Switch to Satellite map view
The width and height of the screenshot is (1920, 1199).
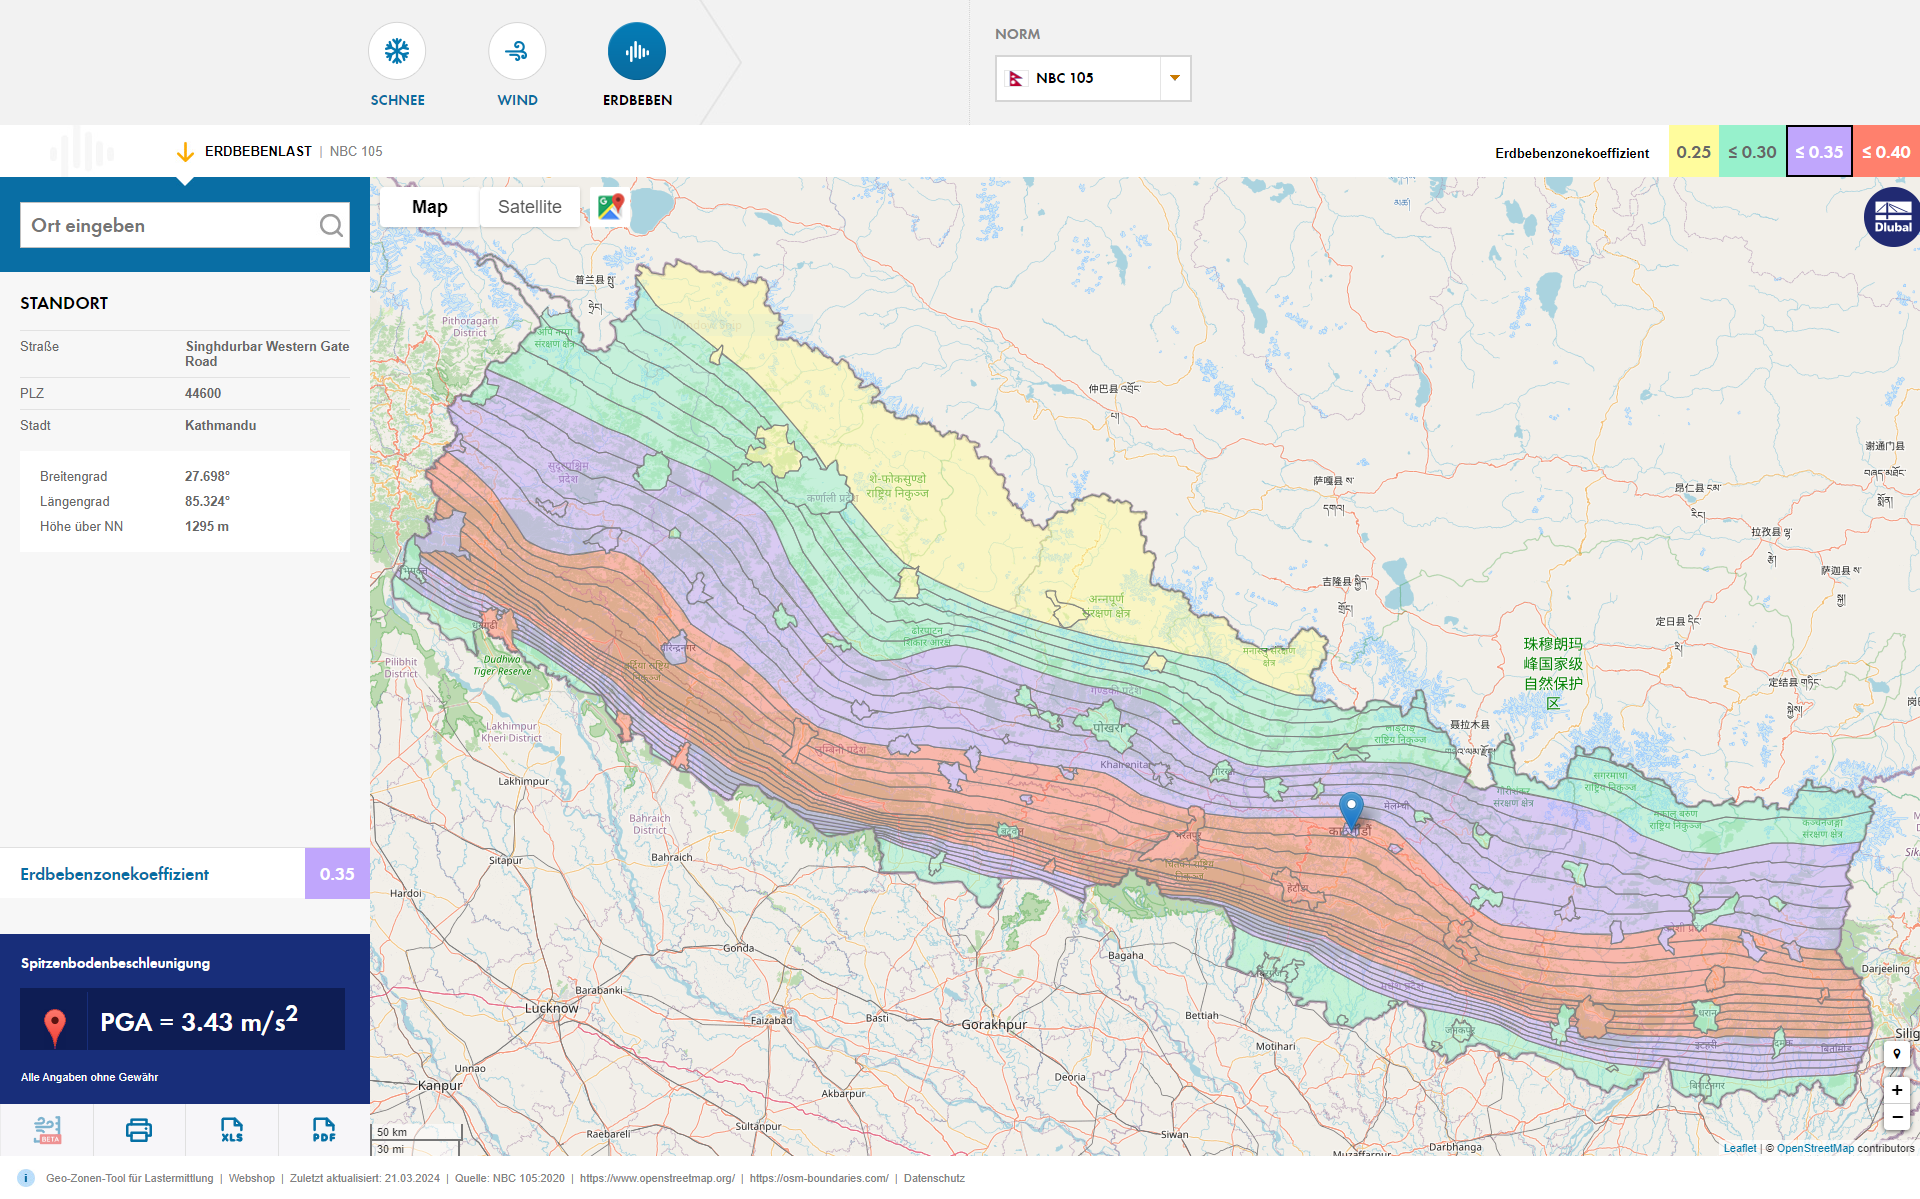click(x=529, y=206)
